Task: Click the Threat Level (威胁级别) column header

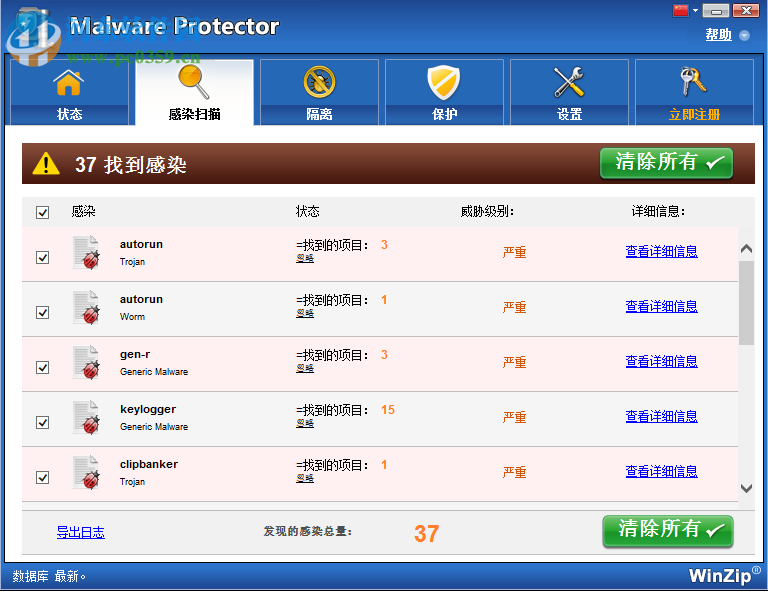Action: pos(487,212)
